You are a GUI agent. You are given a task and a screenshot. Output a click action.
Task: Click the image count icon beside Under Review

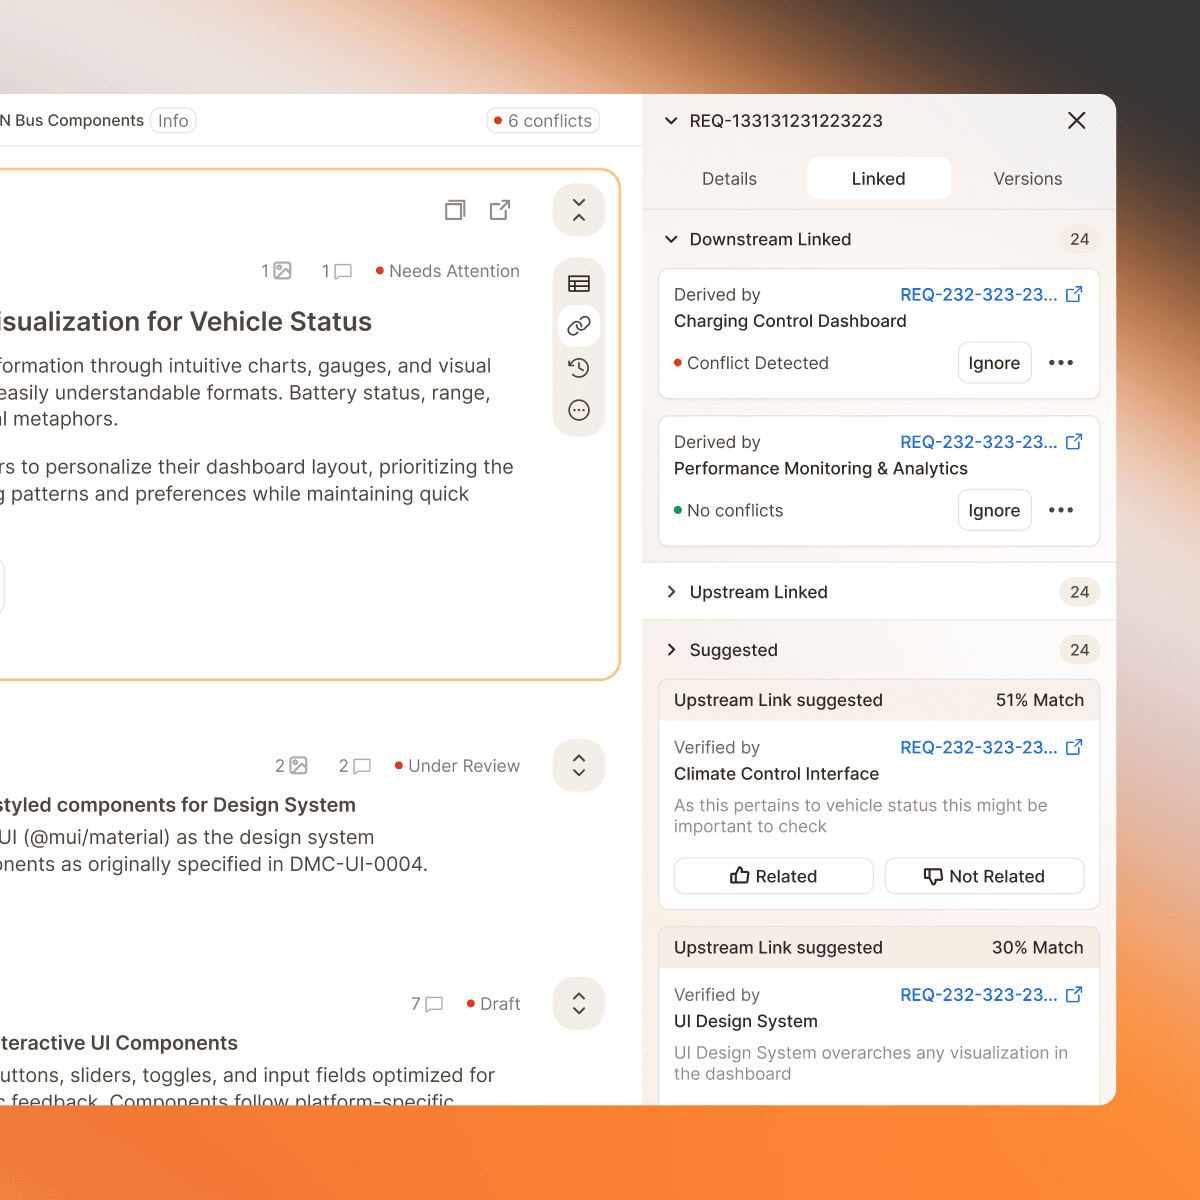coord(298,766)
